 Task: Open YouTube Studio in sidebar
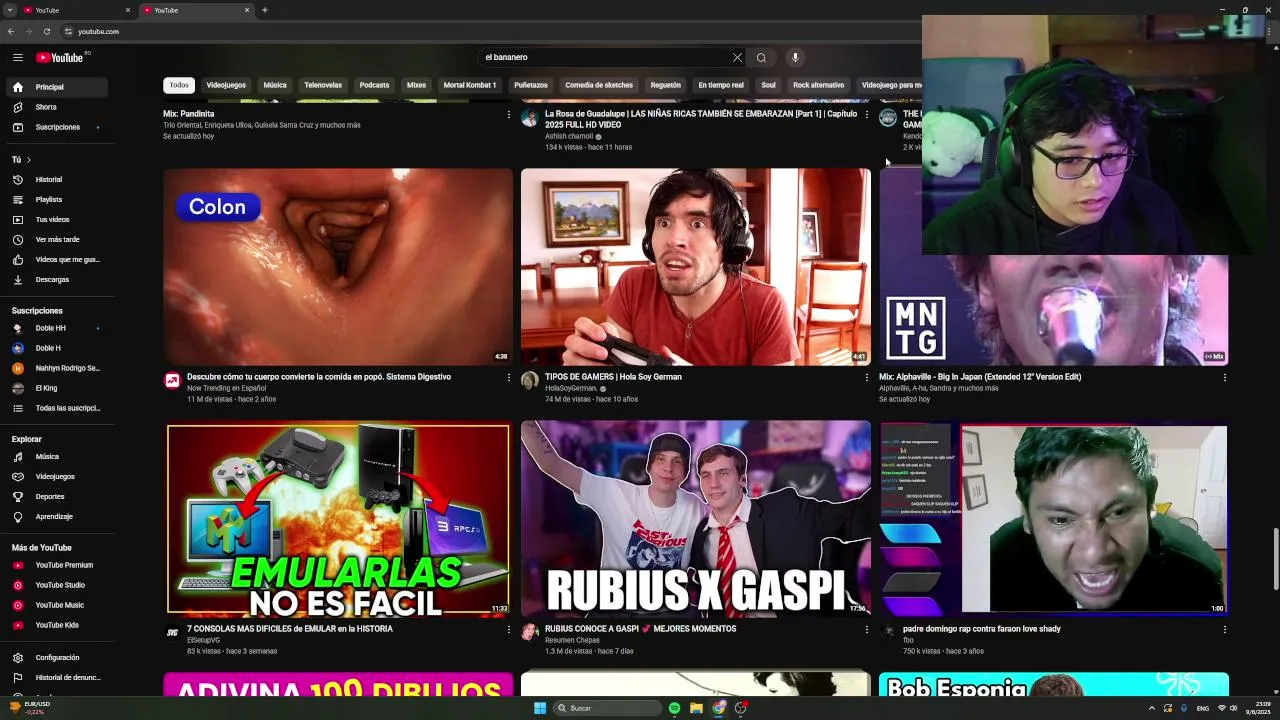(x=57, y=585)
